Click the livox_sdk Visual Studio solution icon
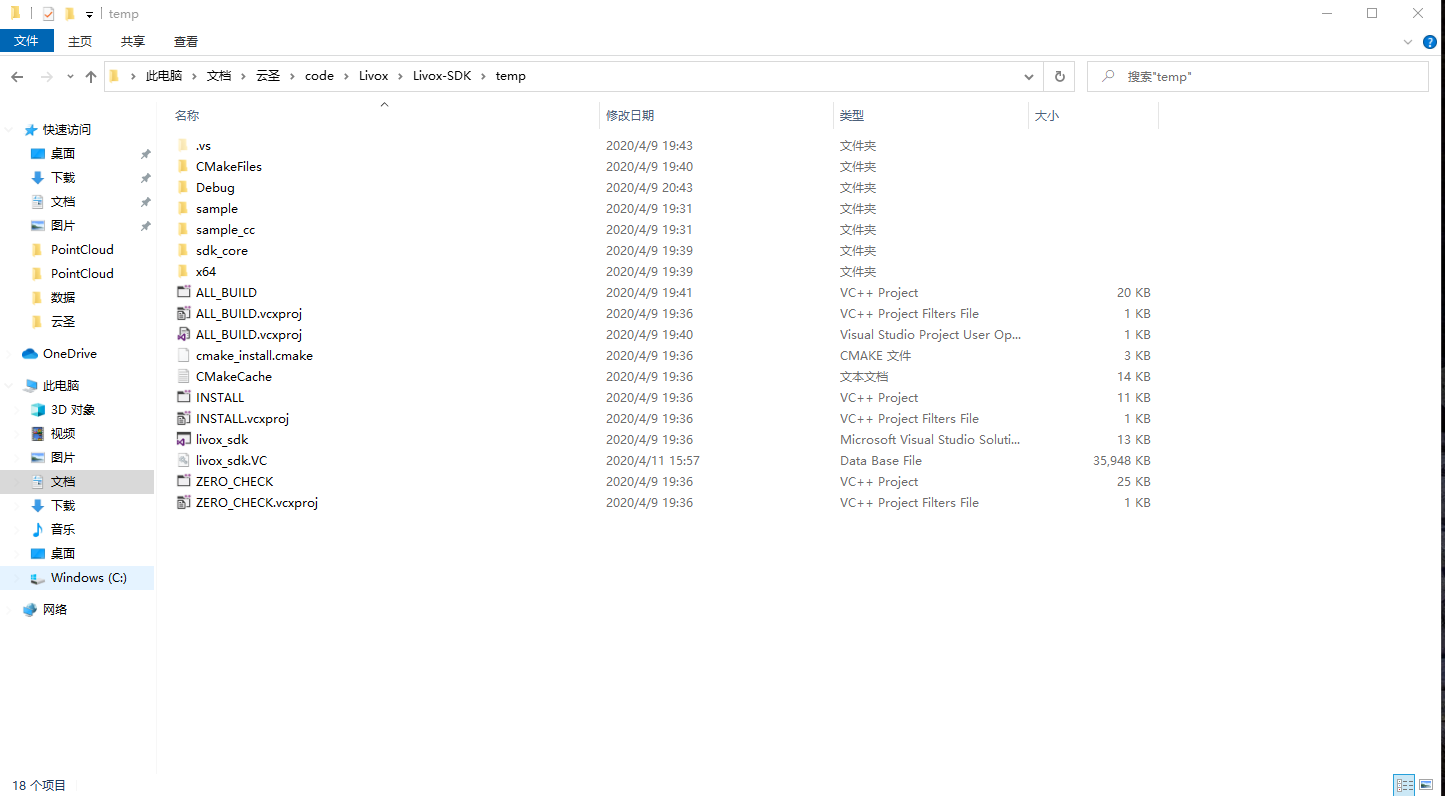This screenshot has width=1445, height=796. 183,439
